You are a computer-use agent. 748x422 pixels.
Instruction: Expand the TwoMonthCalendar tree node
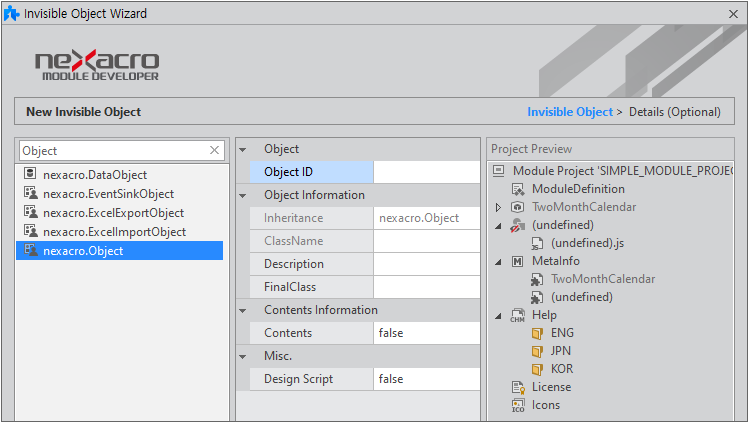click(x=499, y=207)
